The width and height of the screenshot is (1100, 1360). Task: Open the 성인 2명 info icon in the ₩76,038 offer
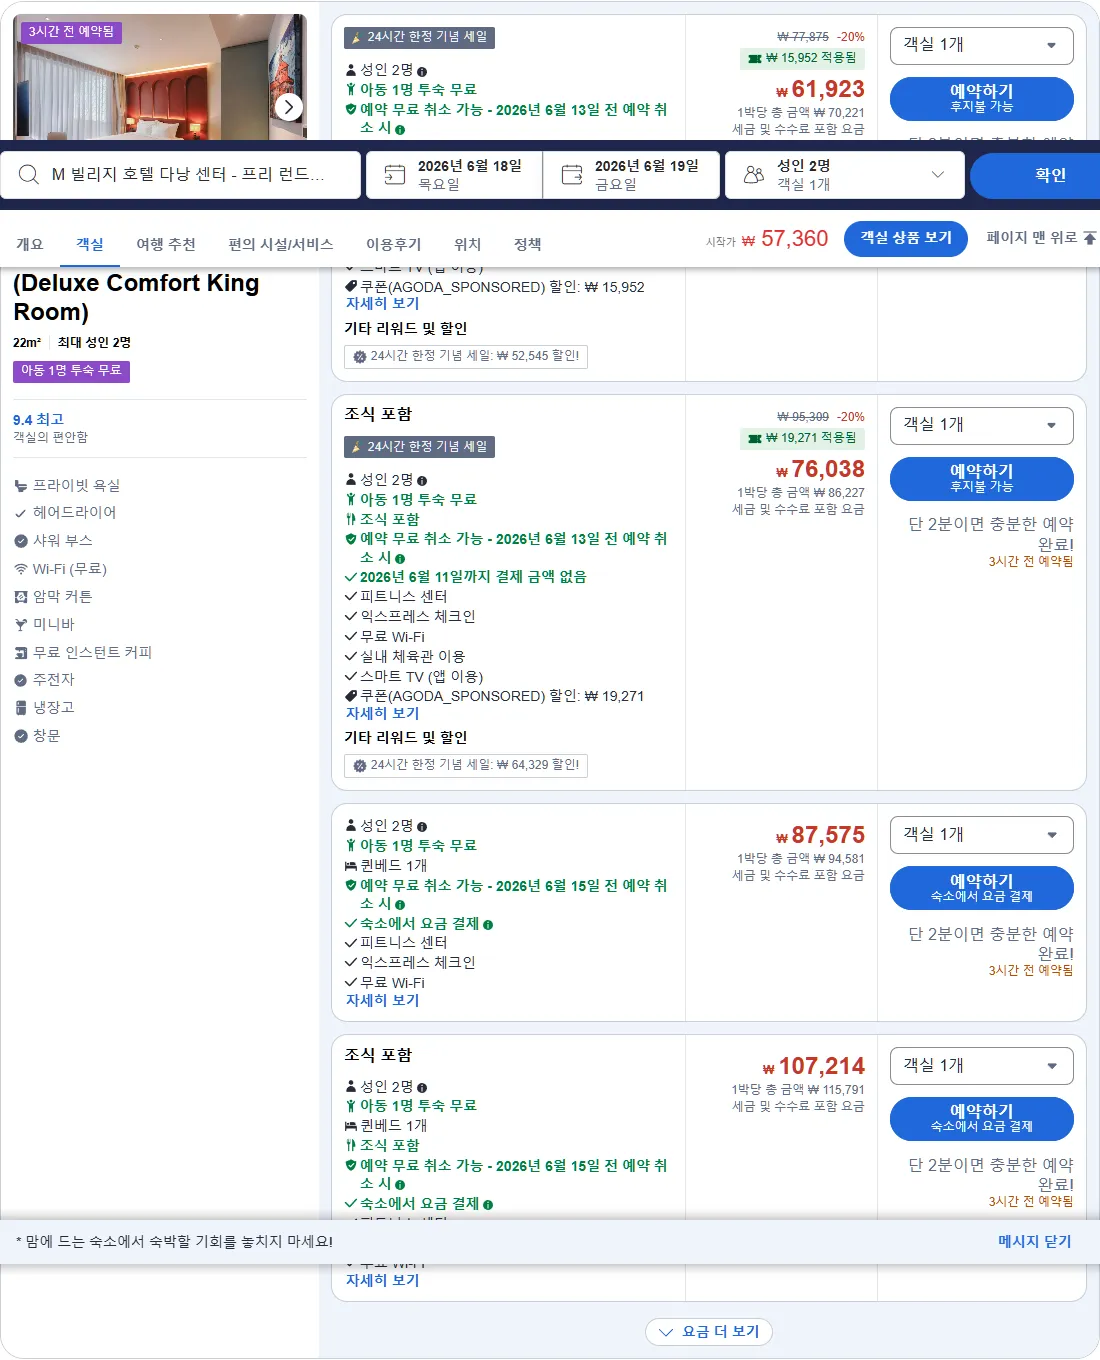(422, 481)
